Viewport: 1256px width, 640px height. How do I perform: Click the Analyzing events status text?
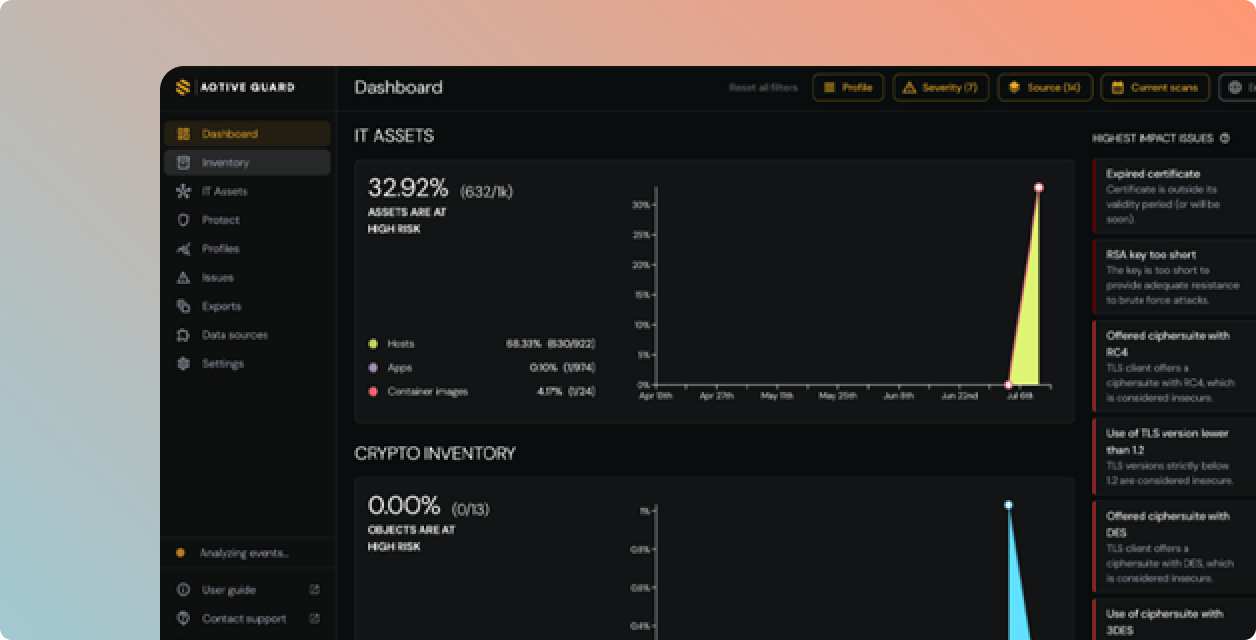click(244, 553)
